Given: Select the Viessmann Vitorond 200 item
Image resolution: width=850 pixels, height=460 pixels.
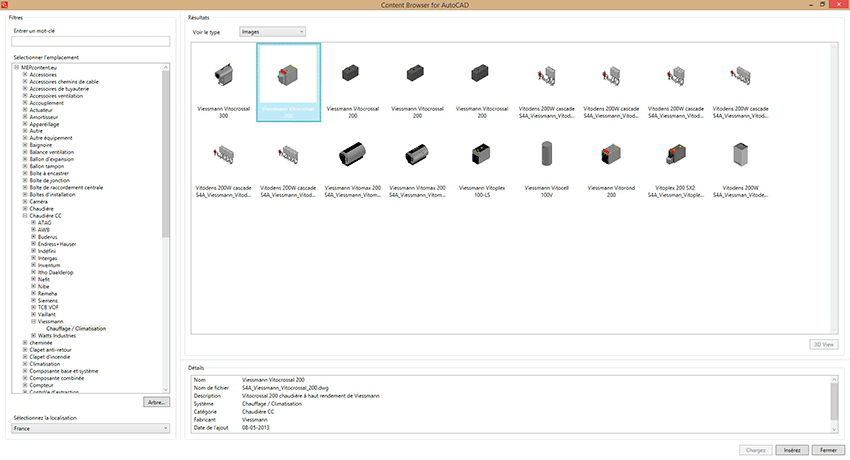Looking at the screenshot, I should [611, 163].
